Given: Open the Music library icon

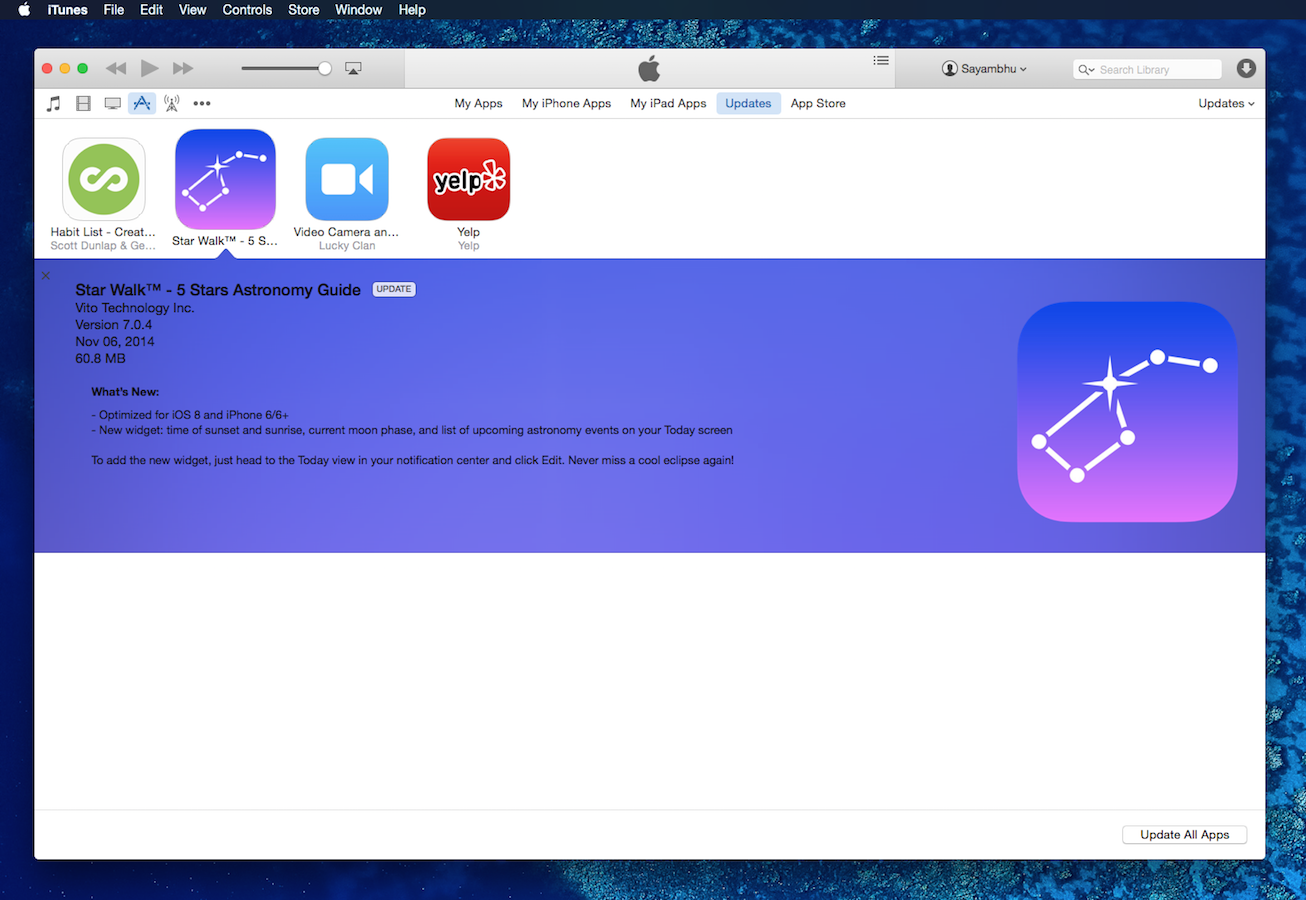Looking at the screenshot, I should point(54,103).
